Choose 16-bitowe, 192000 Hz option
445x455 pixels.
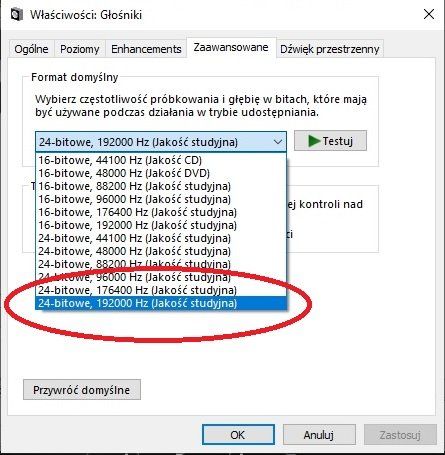161,225
